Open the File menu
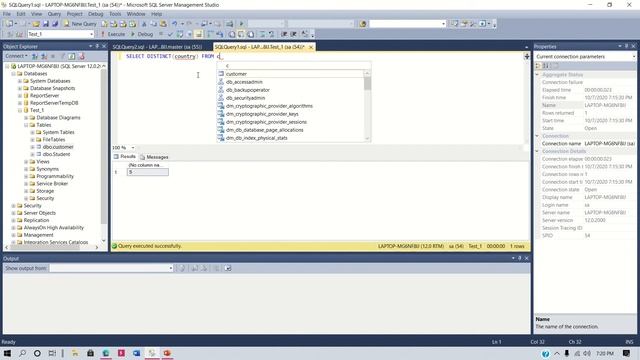The image size is (640, 360). tap(7, 14)
